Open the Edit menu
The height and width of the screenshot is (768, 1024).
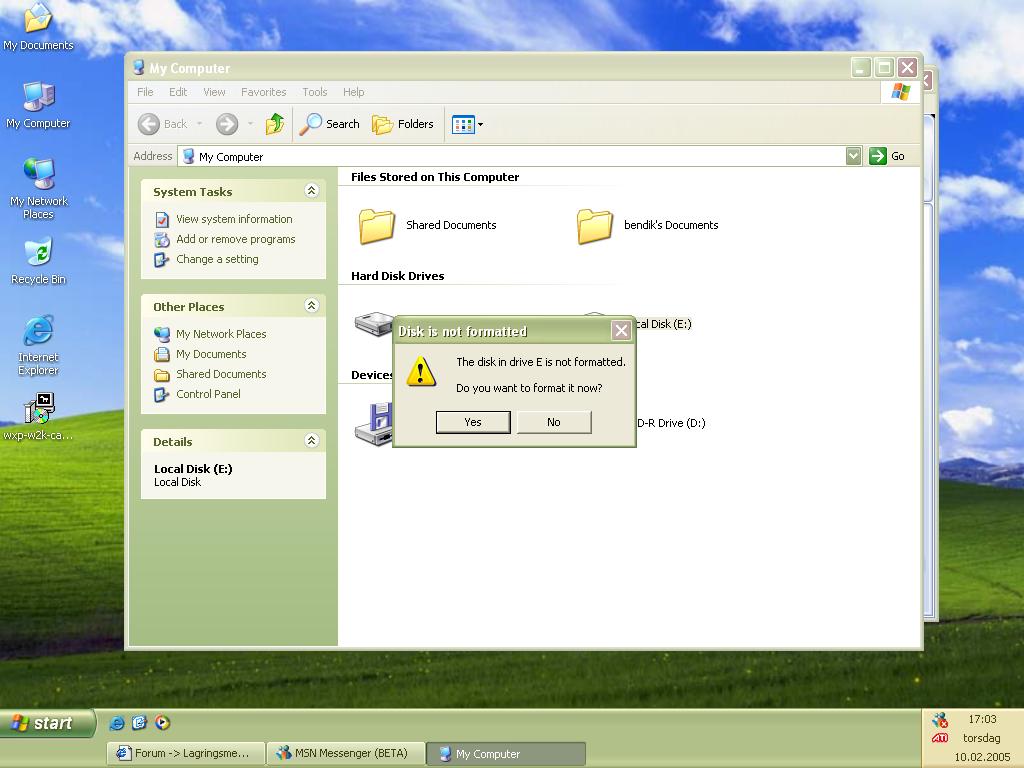(x=178, y=92)
